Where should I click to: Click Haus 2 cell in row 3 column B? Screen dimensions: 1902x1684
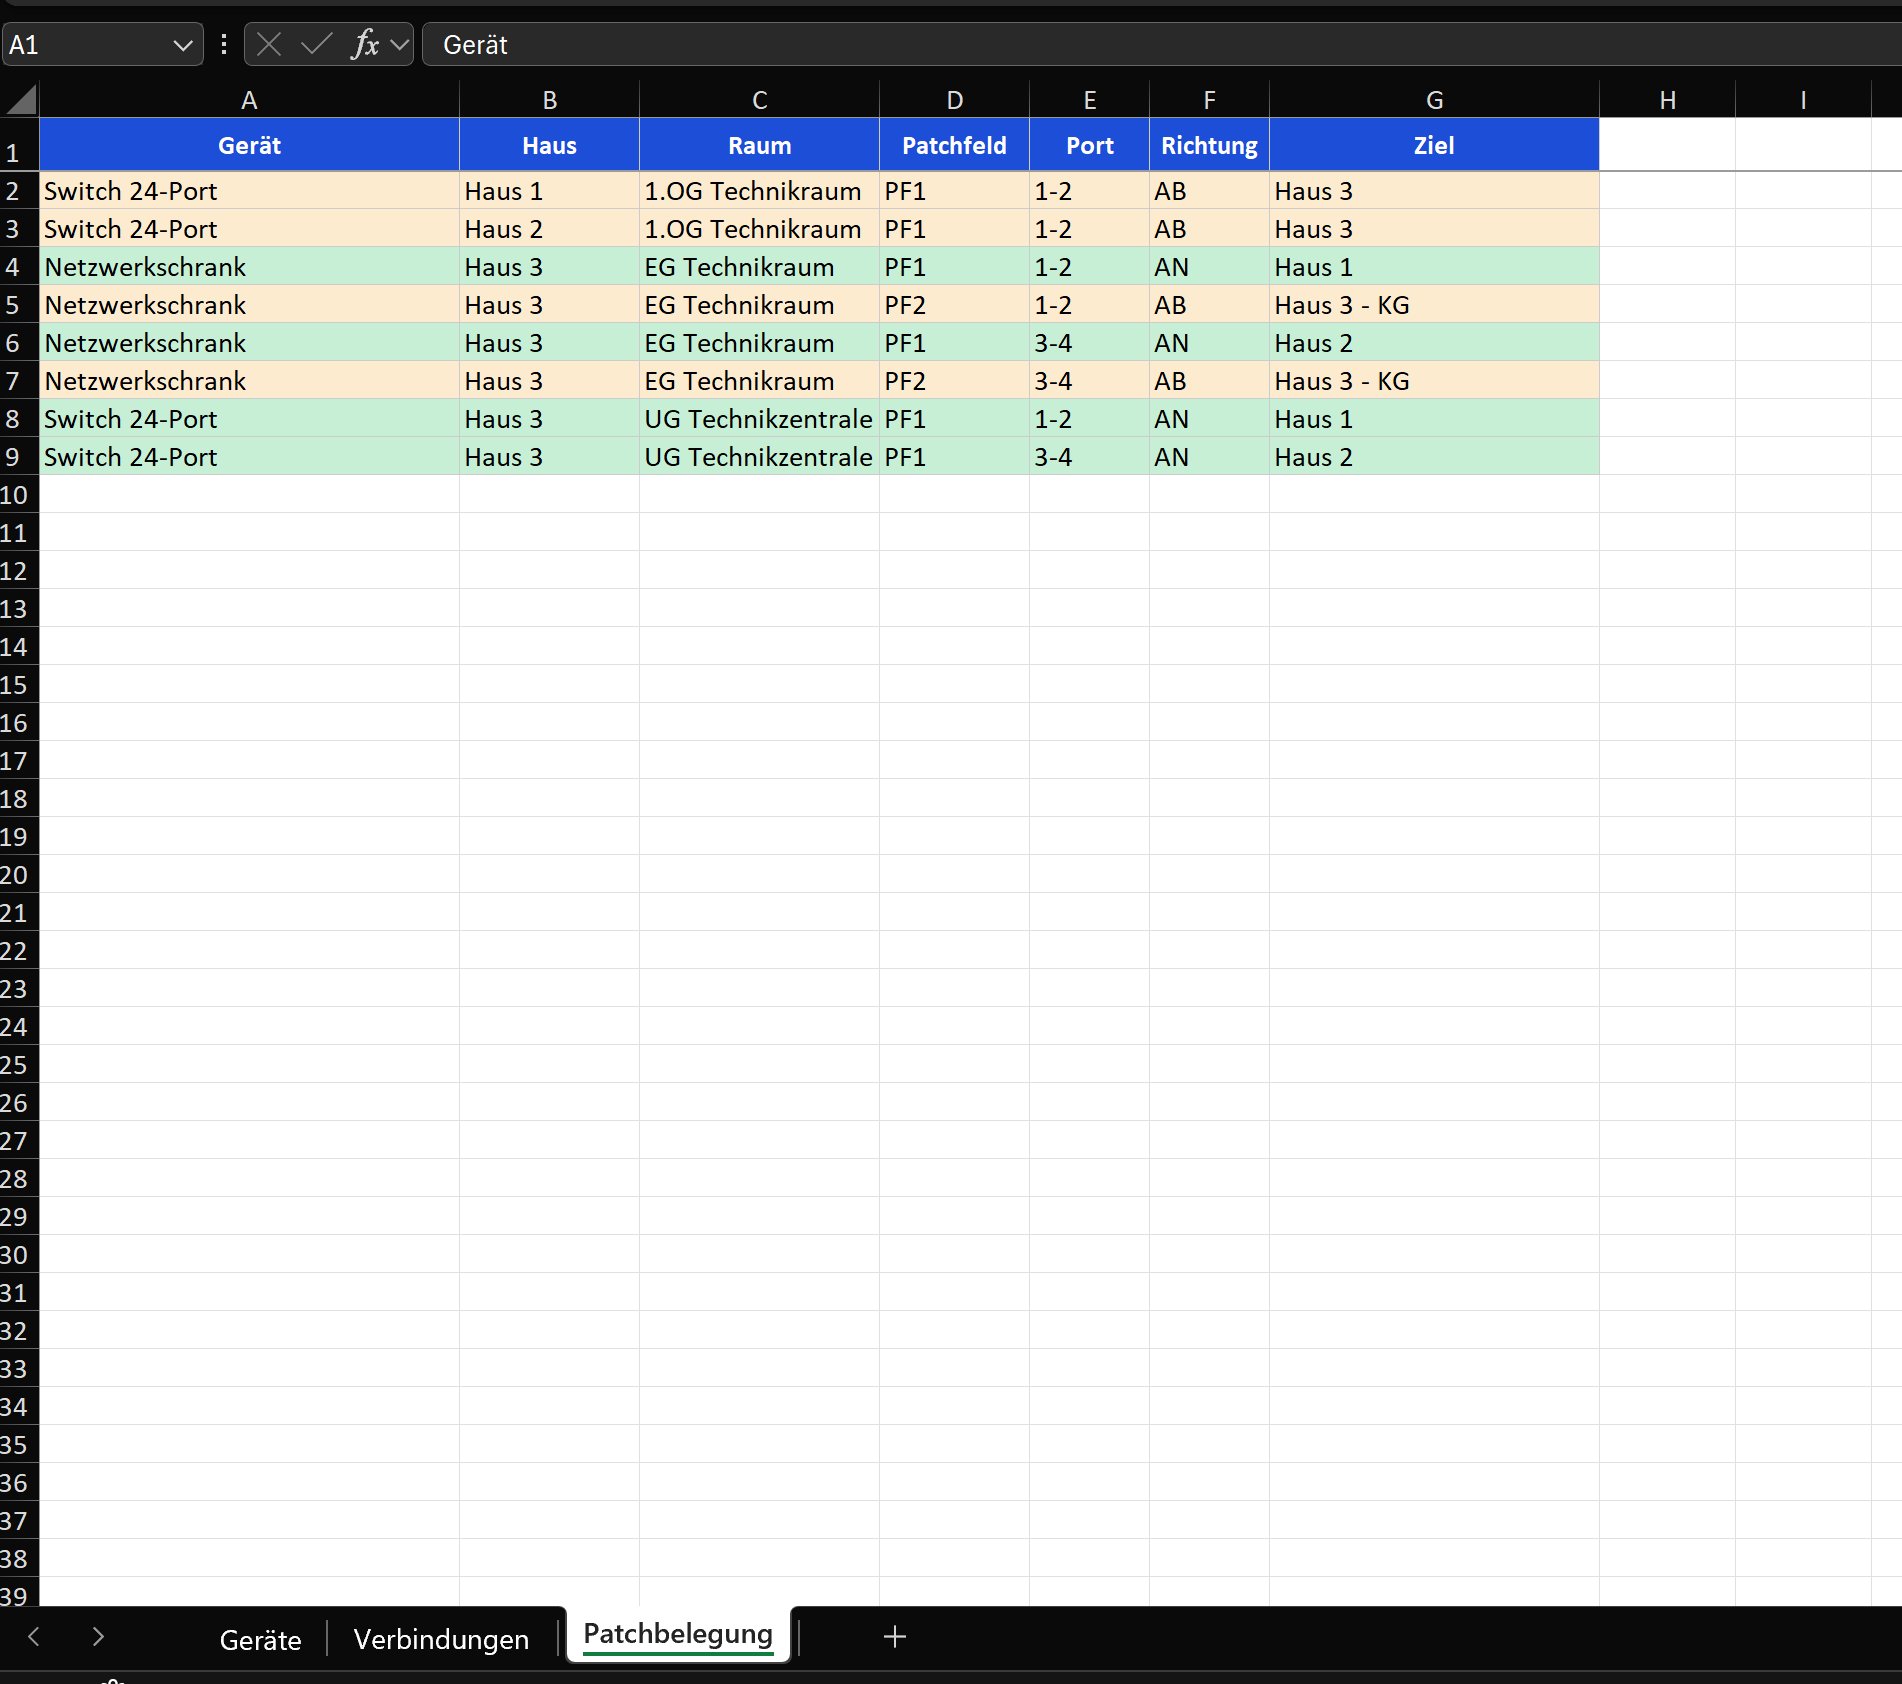point(549,228)
